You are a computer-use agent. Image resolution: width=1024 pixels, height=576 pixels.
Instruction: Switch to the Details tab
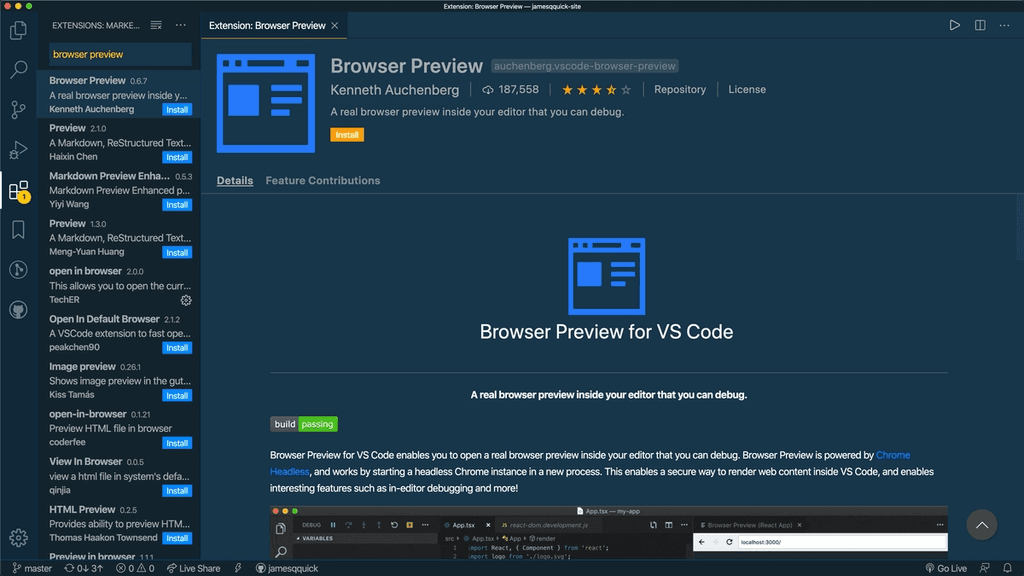tap(234, 181)
